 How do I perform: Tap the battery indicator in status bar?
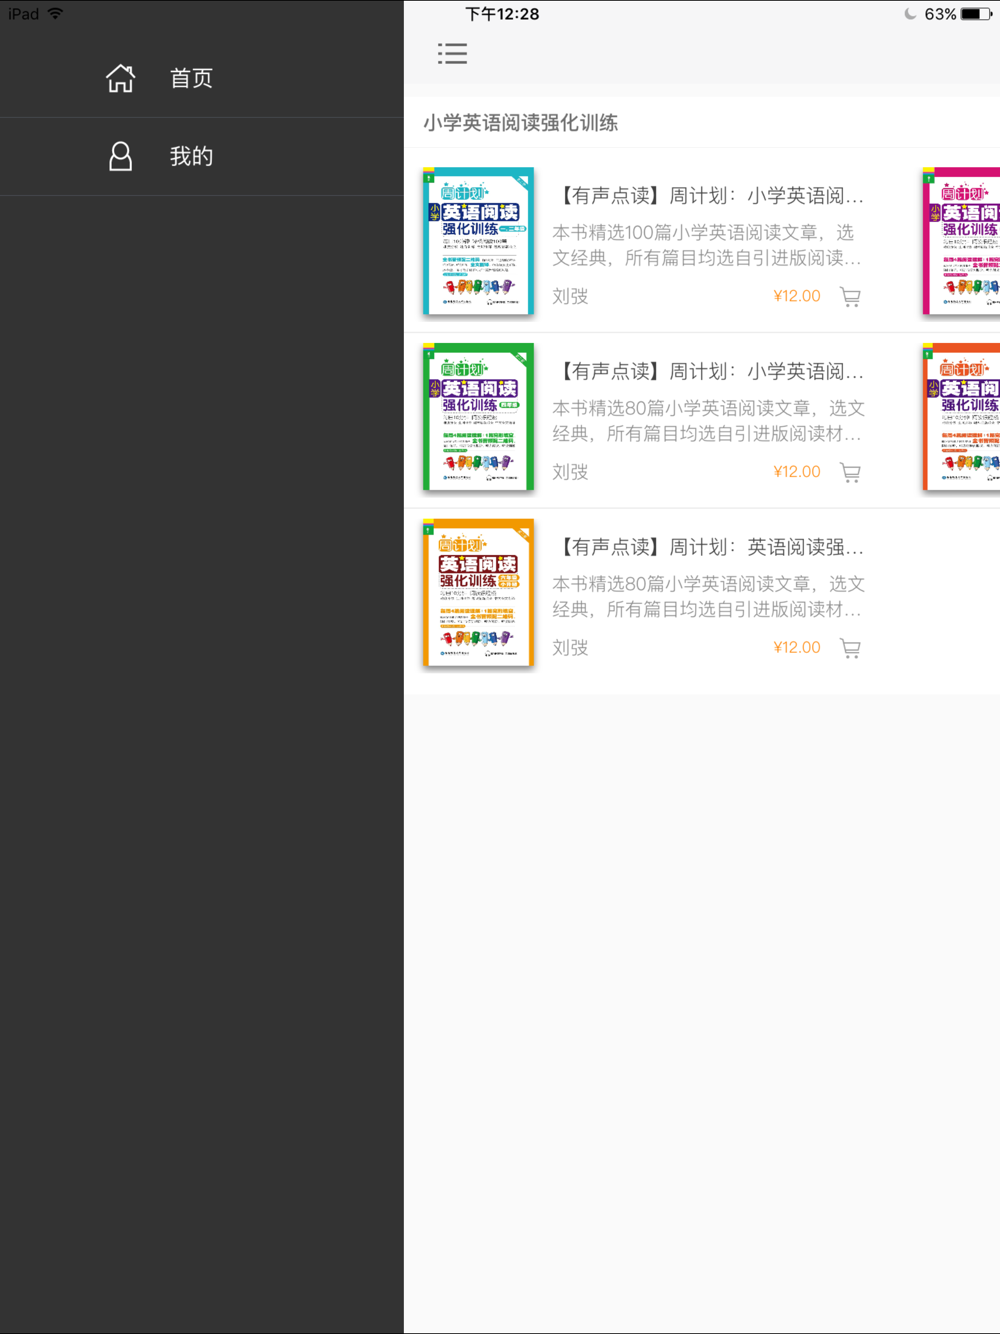point(976,14)
